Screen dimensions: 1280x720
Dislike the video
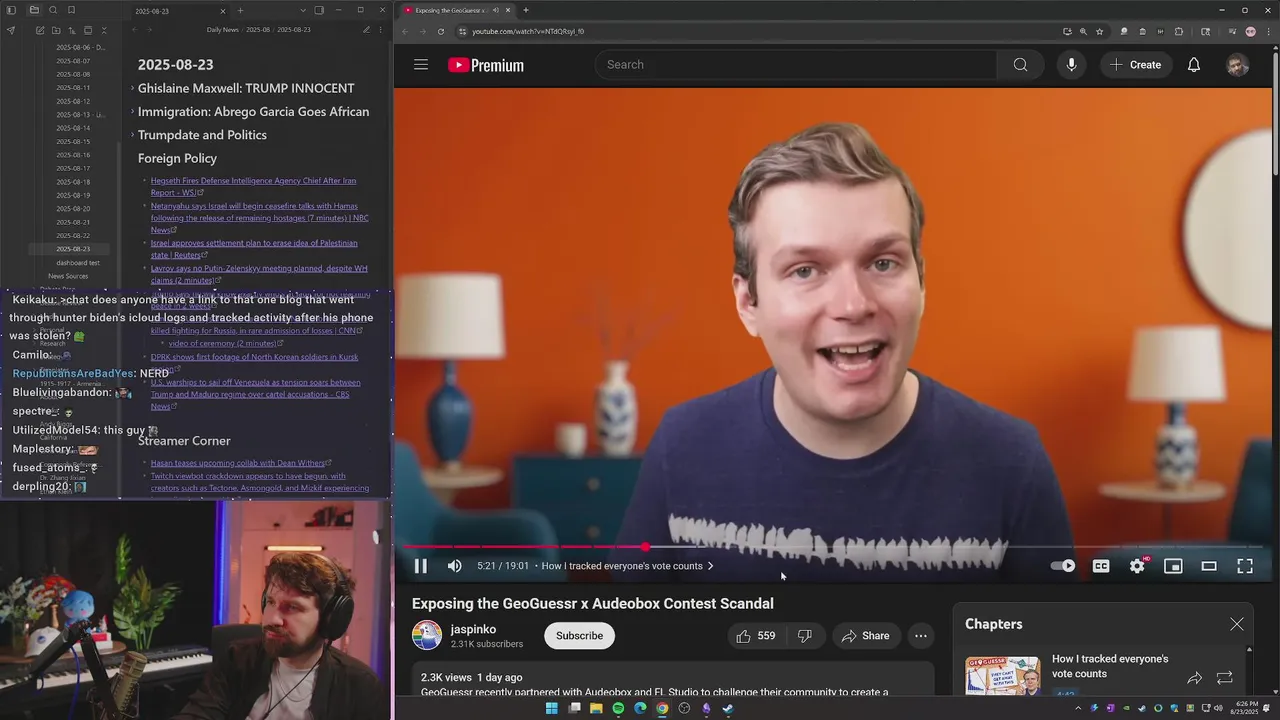[x=804, y=636]
